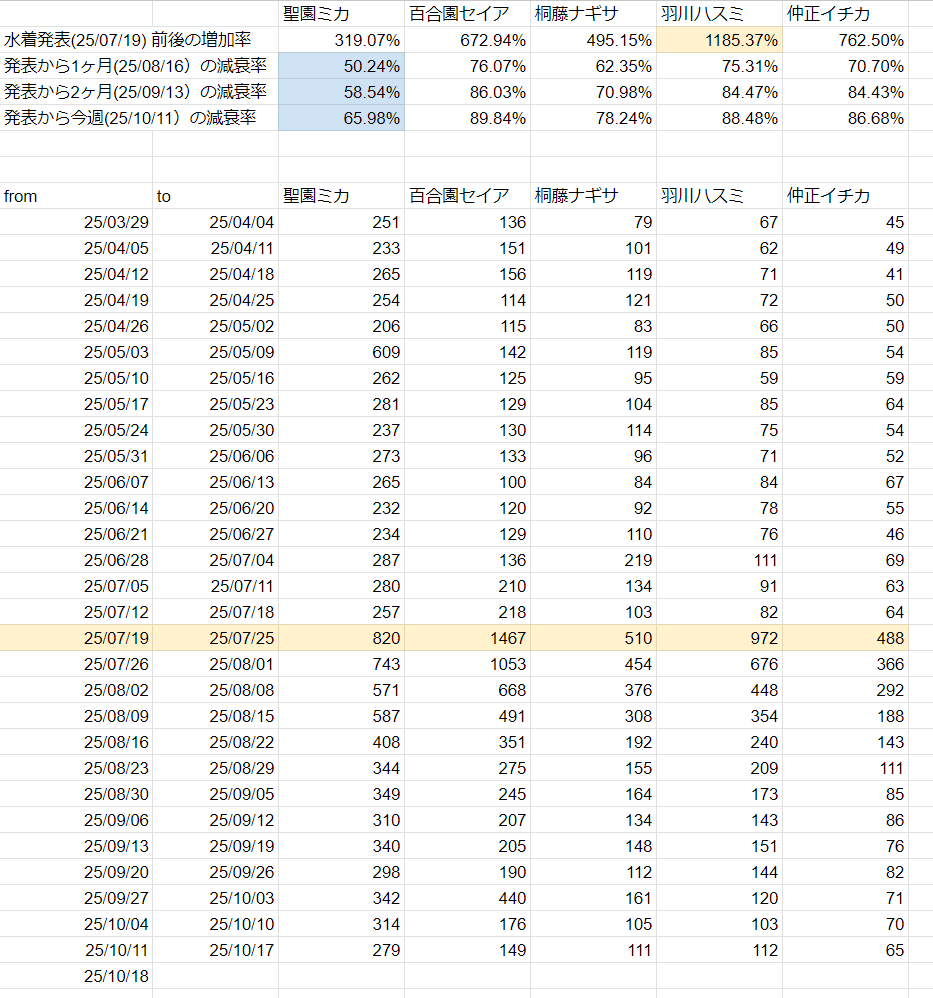Viewport: 933px width, 998px height.
Task: Select the 25/10/18 date cell at bottom
Action: click(76, 976)
